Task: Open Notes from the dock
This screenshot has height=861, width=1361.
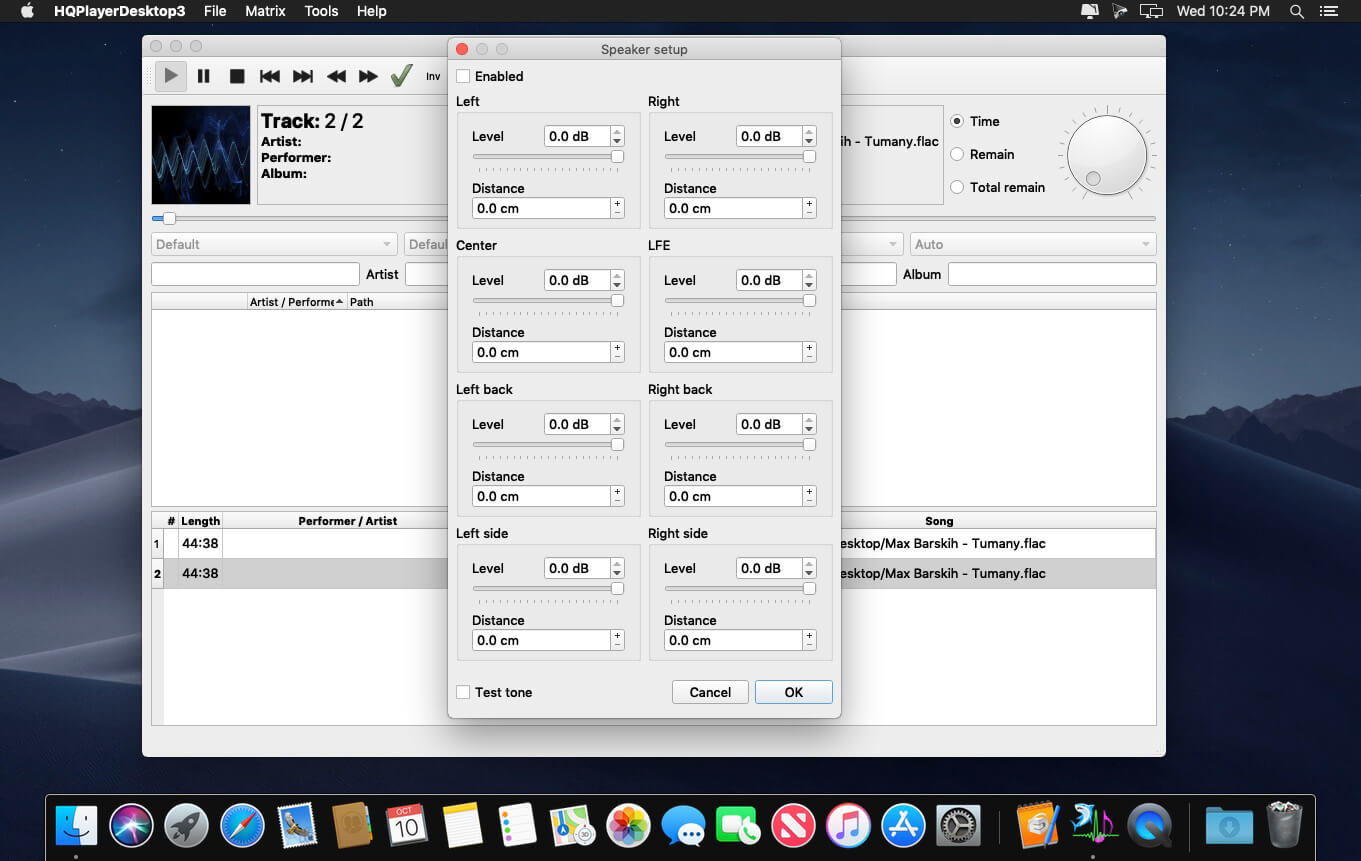Action: pos(462,826)
